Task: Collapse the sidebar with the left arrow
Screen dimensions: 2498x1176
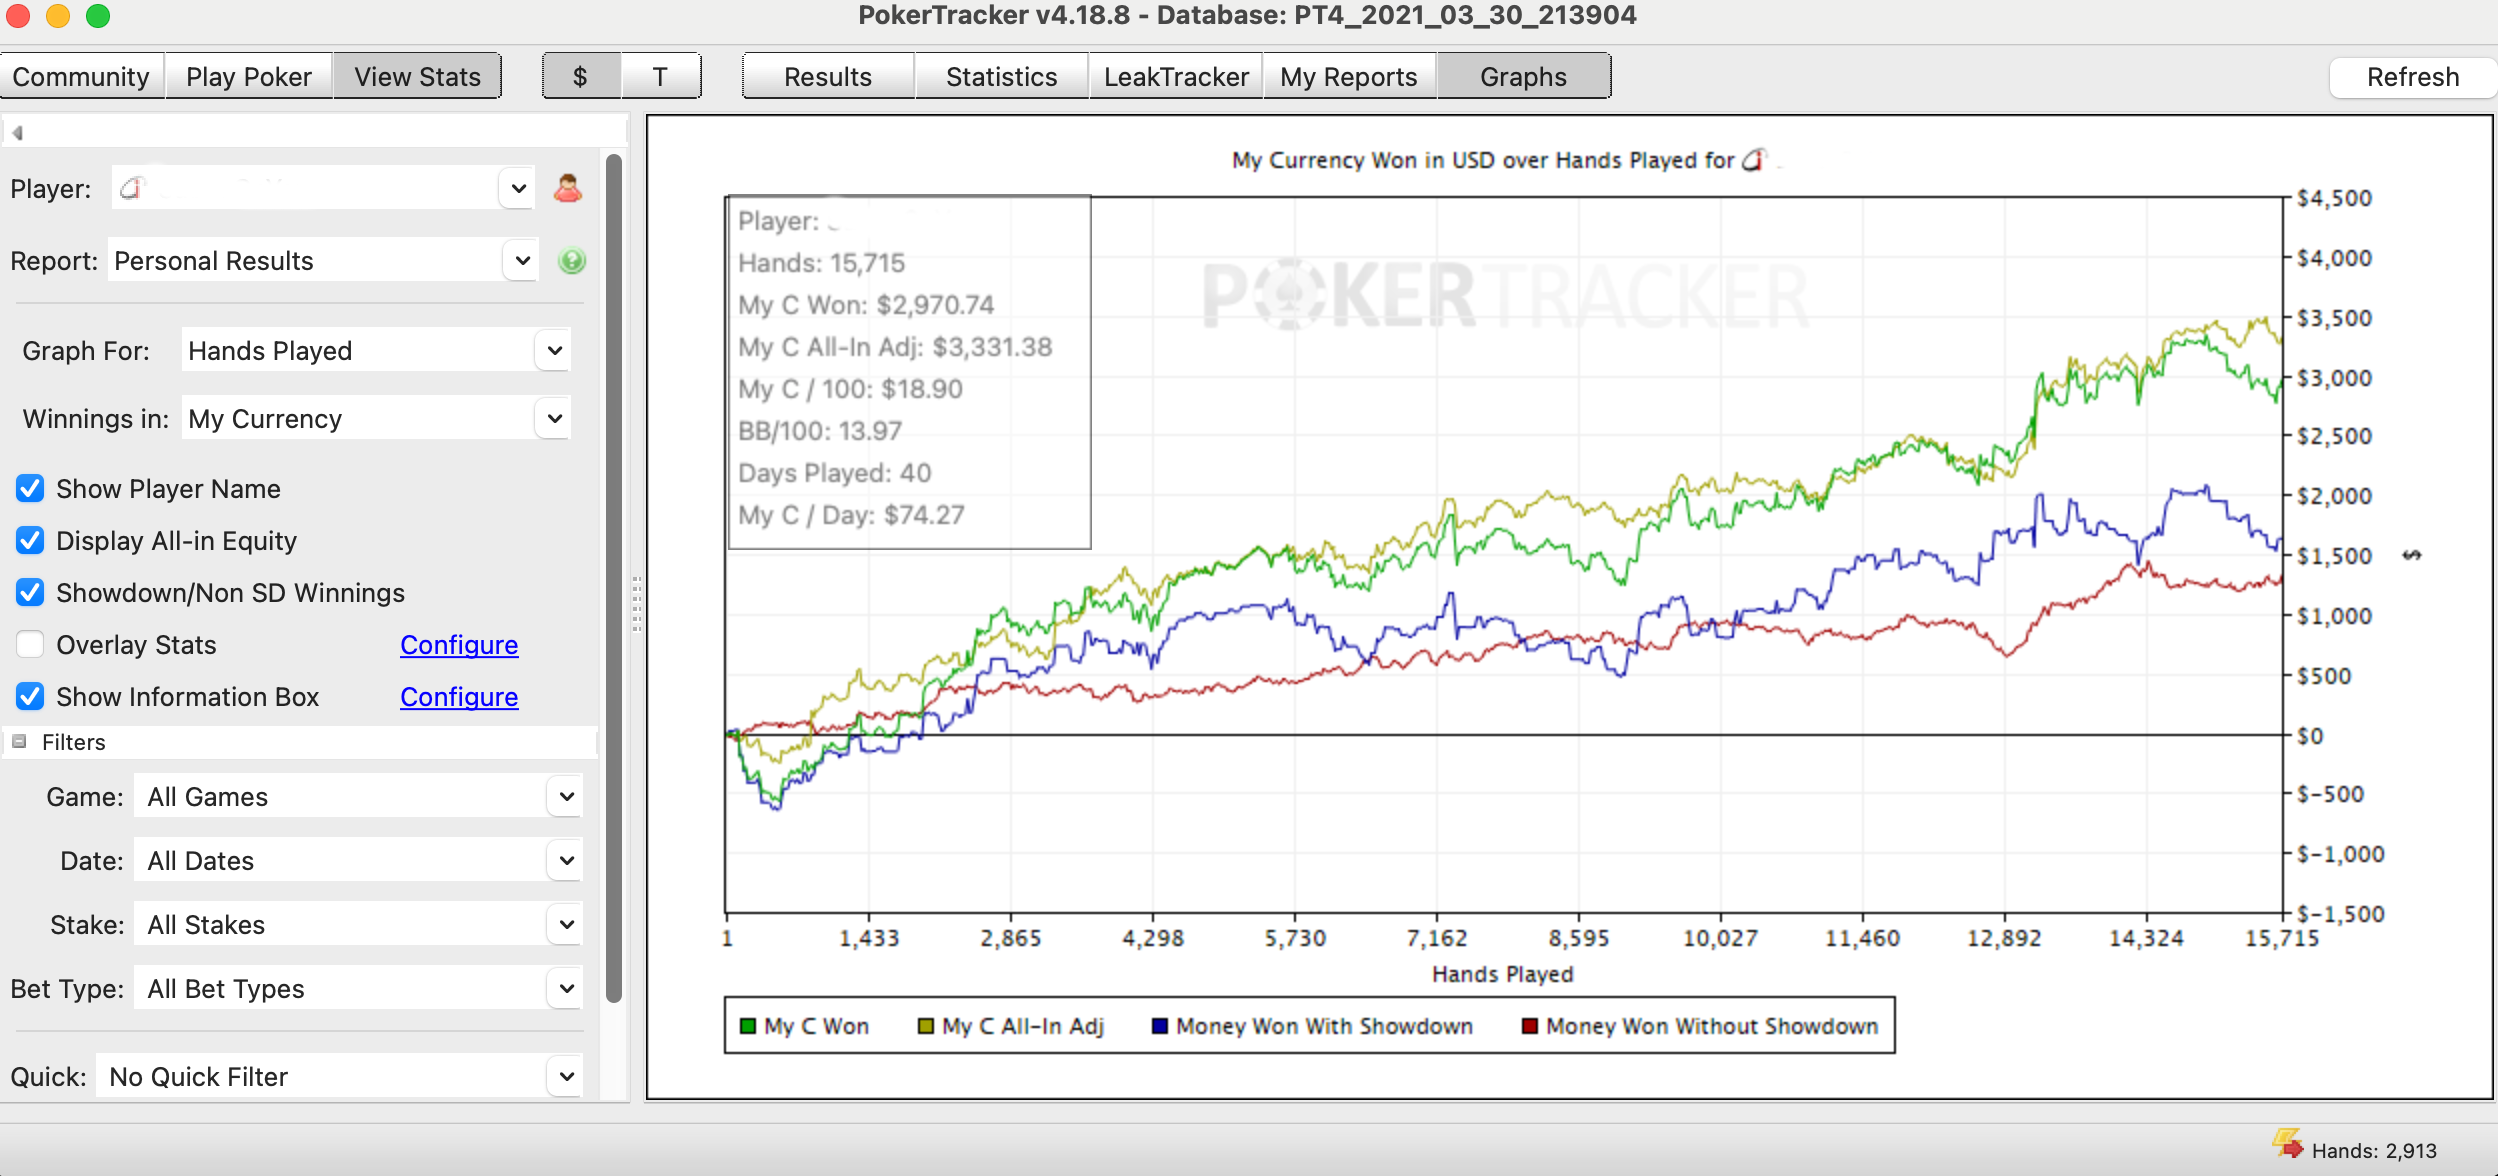Action: (x=17, y=132)
